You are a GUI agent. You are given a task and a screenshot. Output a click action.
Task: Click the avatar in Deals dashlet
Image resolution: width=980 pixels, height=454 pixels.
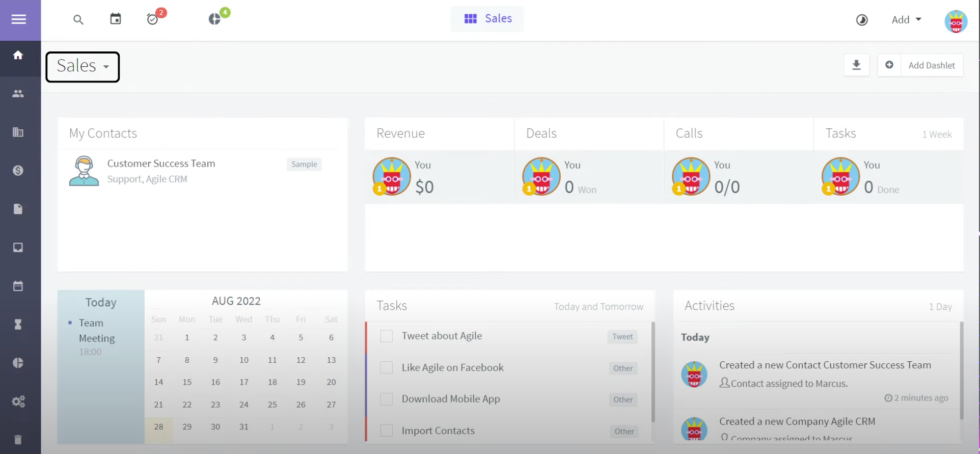541,176
